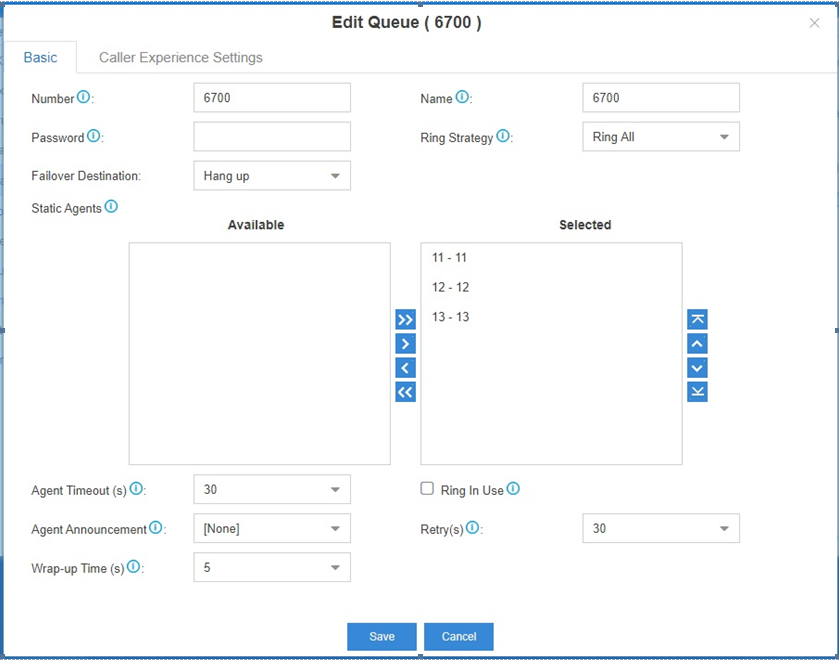
Task: Move selected agent up one position
Action: point(697,344)
